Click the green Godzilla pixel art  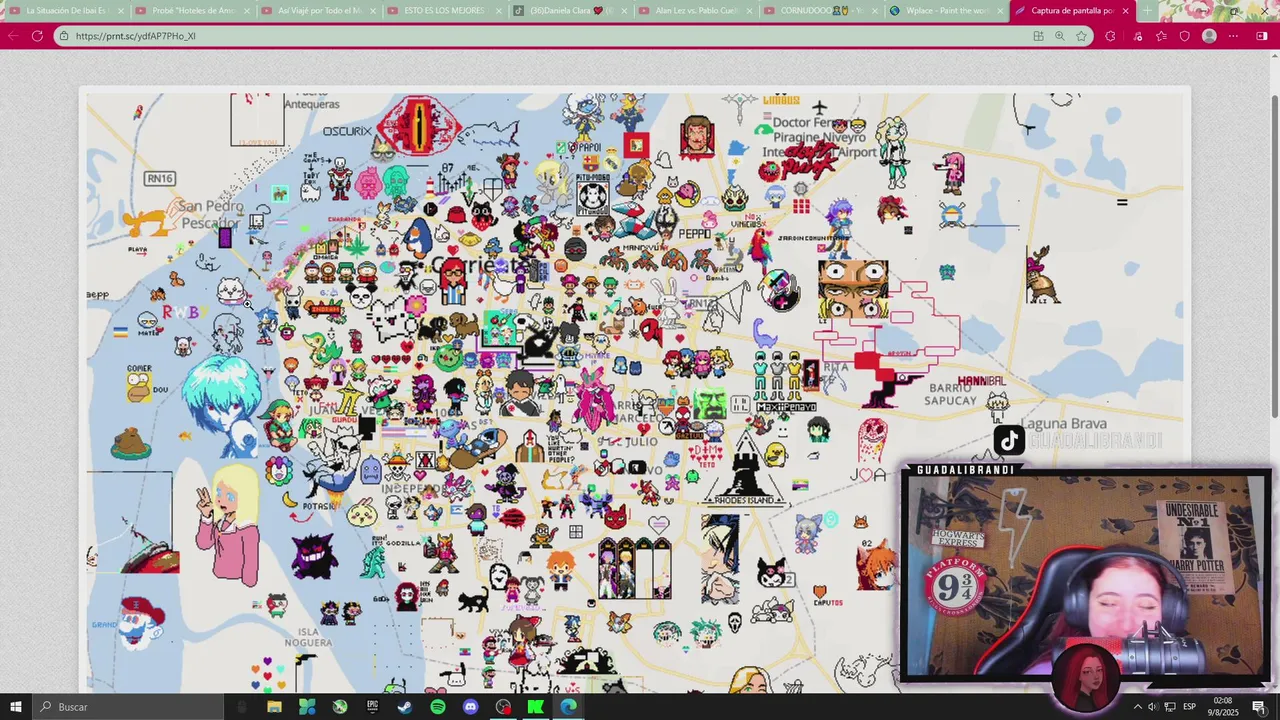(x=373, y=560)
